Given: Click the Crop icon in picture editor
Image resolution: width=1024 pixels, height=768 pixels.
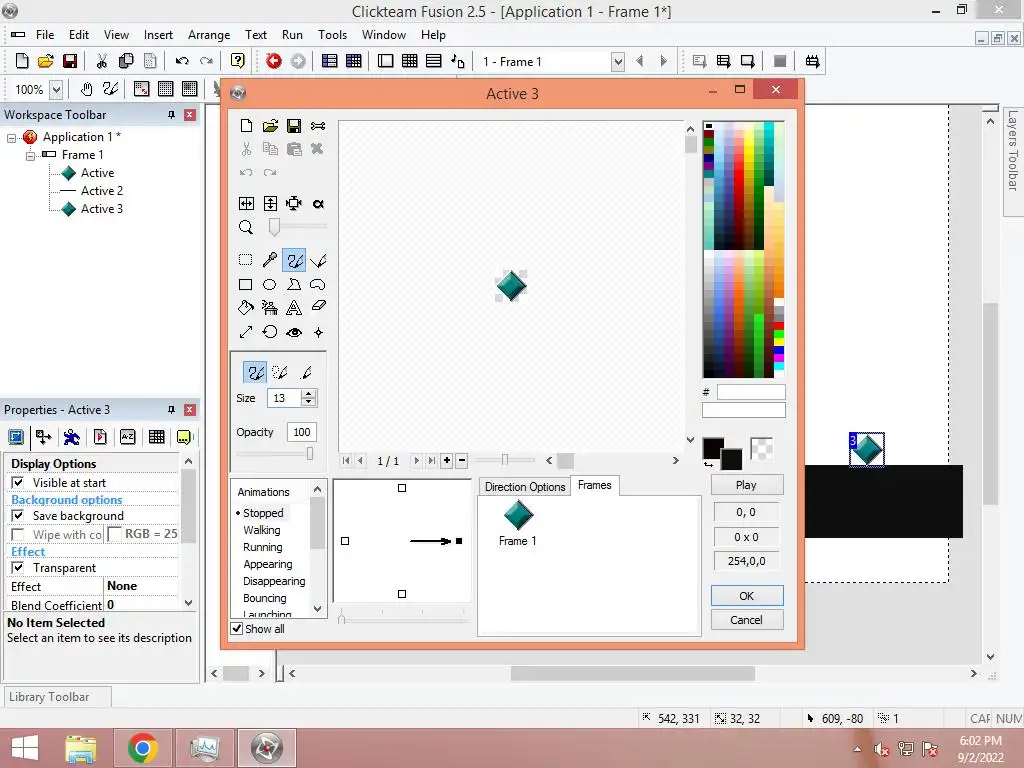Looking at the screenshot, I should (x=294, y=204).
